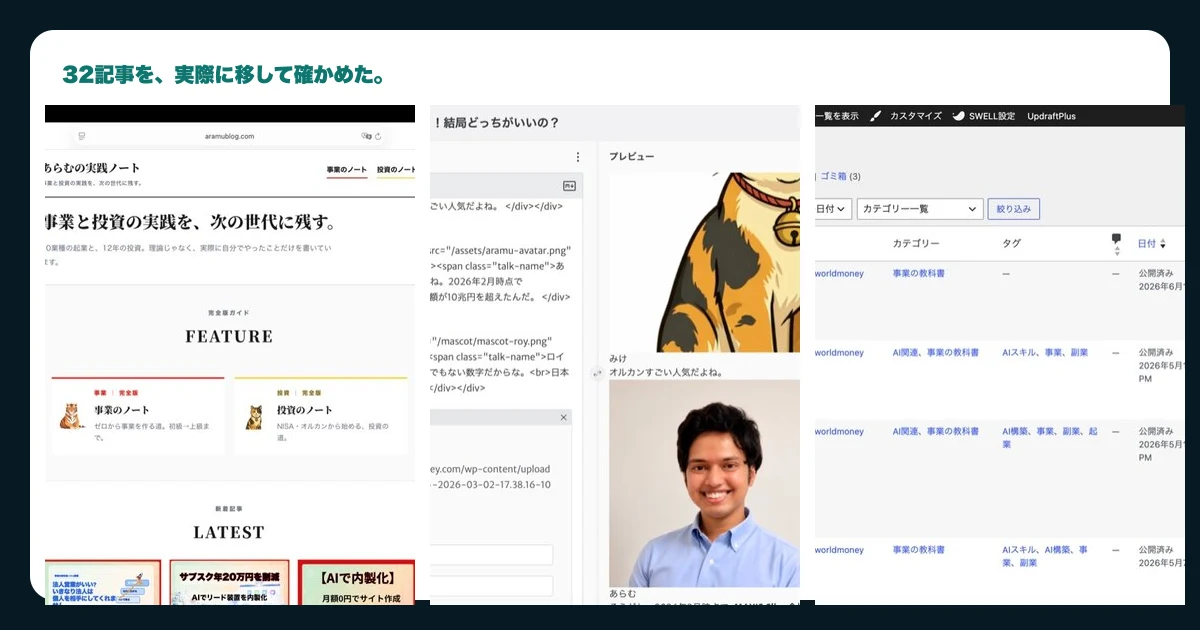
Task: Open カスタマイズ in the WordPress admin bar
Action: (x=915, y=116)
